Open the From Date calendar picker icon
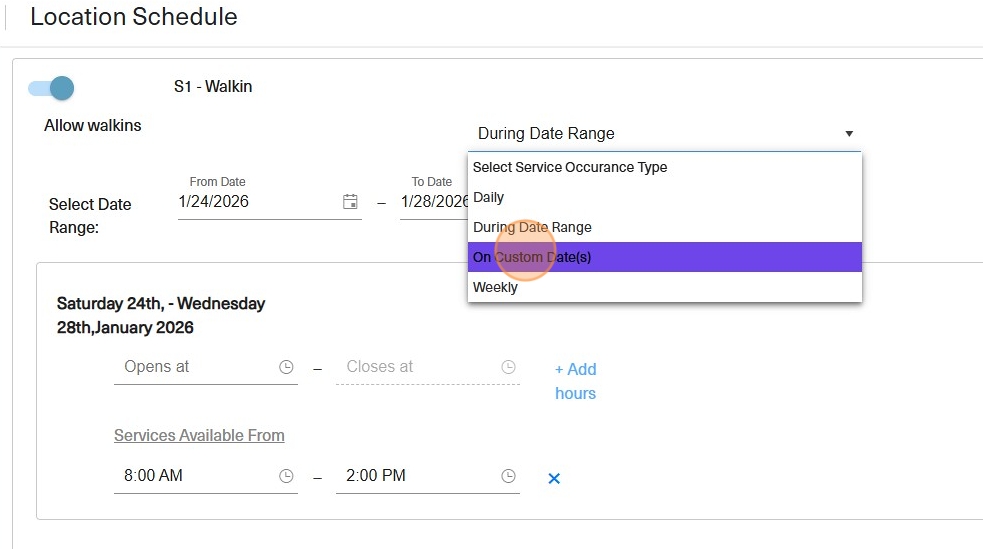 (350, 202)
